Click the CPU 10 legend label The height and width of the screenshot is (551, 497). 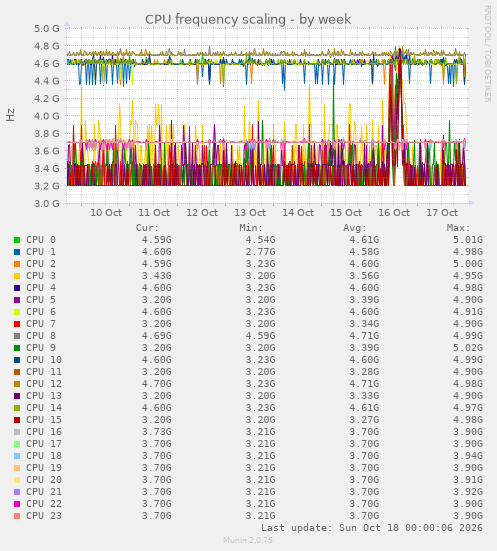[x=44, y=359]
